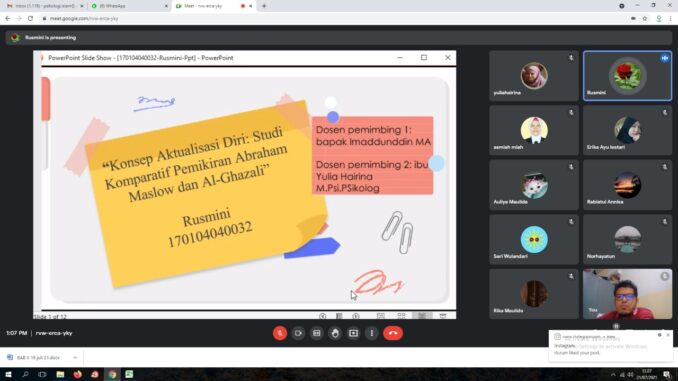
Task: Select Rusmini's participant tile
Action: [627, 76]
